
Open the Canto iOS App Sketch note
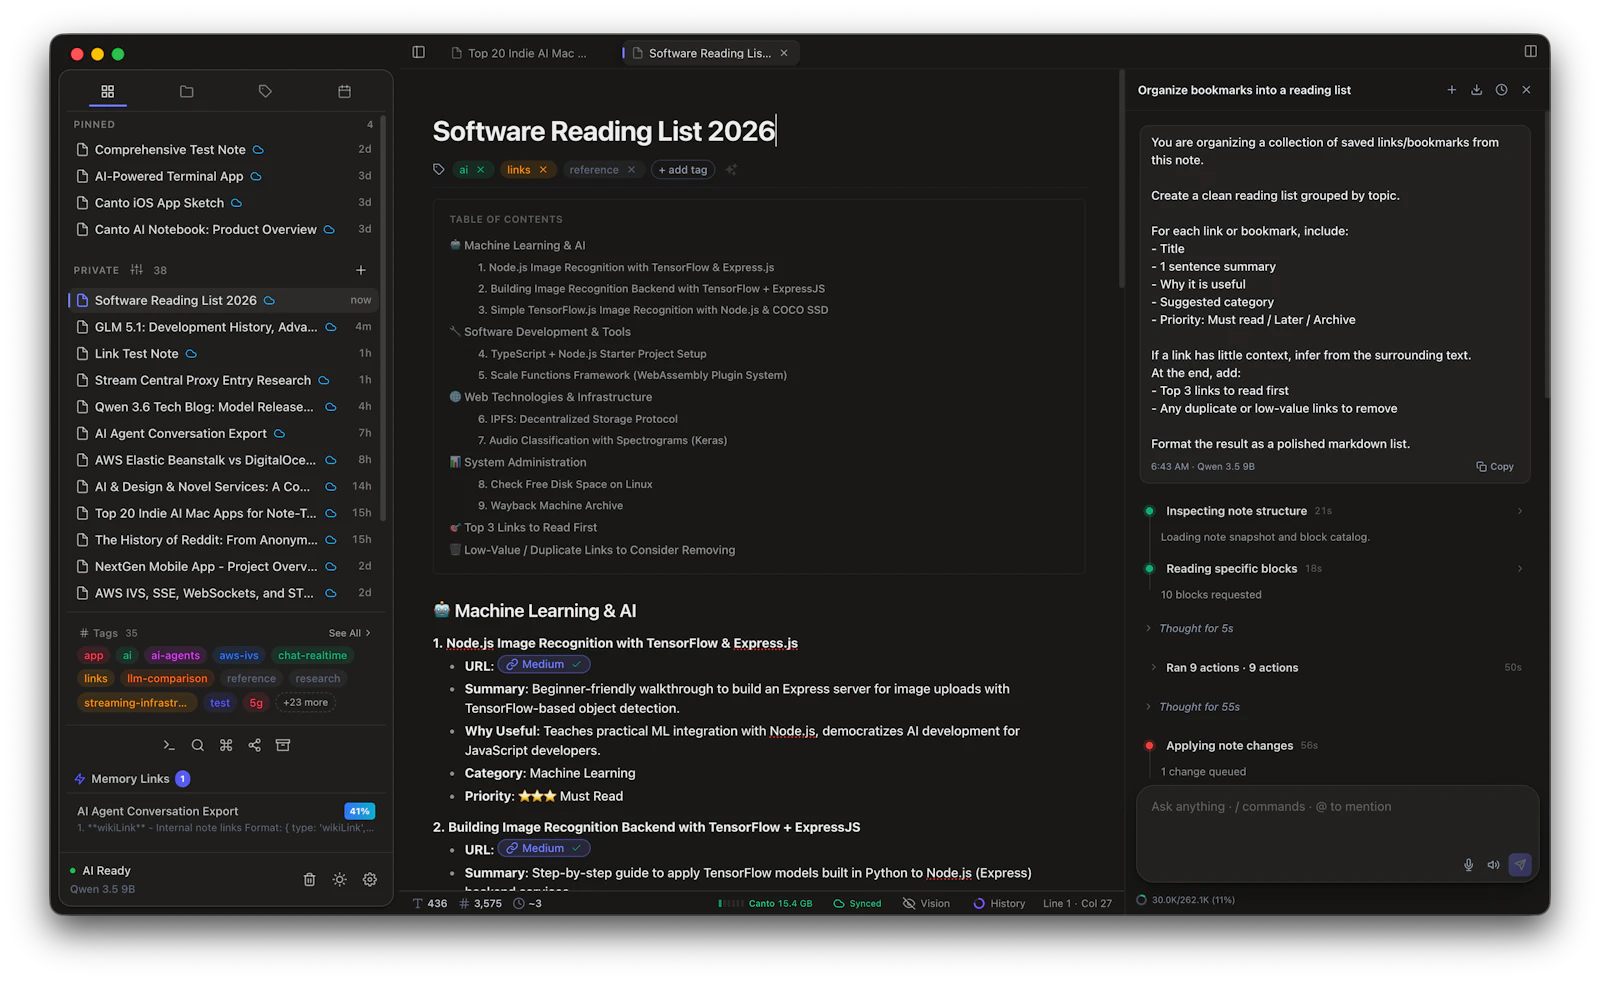pyautogui.click(x=222, y=203)
